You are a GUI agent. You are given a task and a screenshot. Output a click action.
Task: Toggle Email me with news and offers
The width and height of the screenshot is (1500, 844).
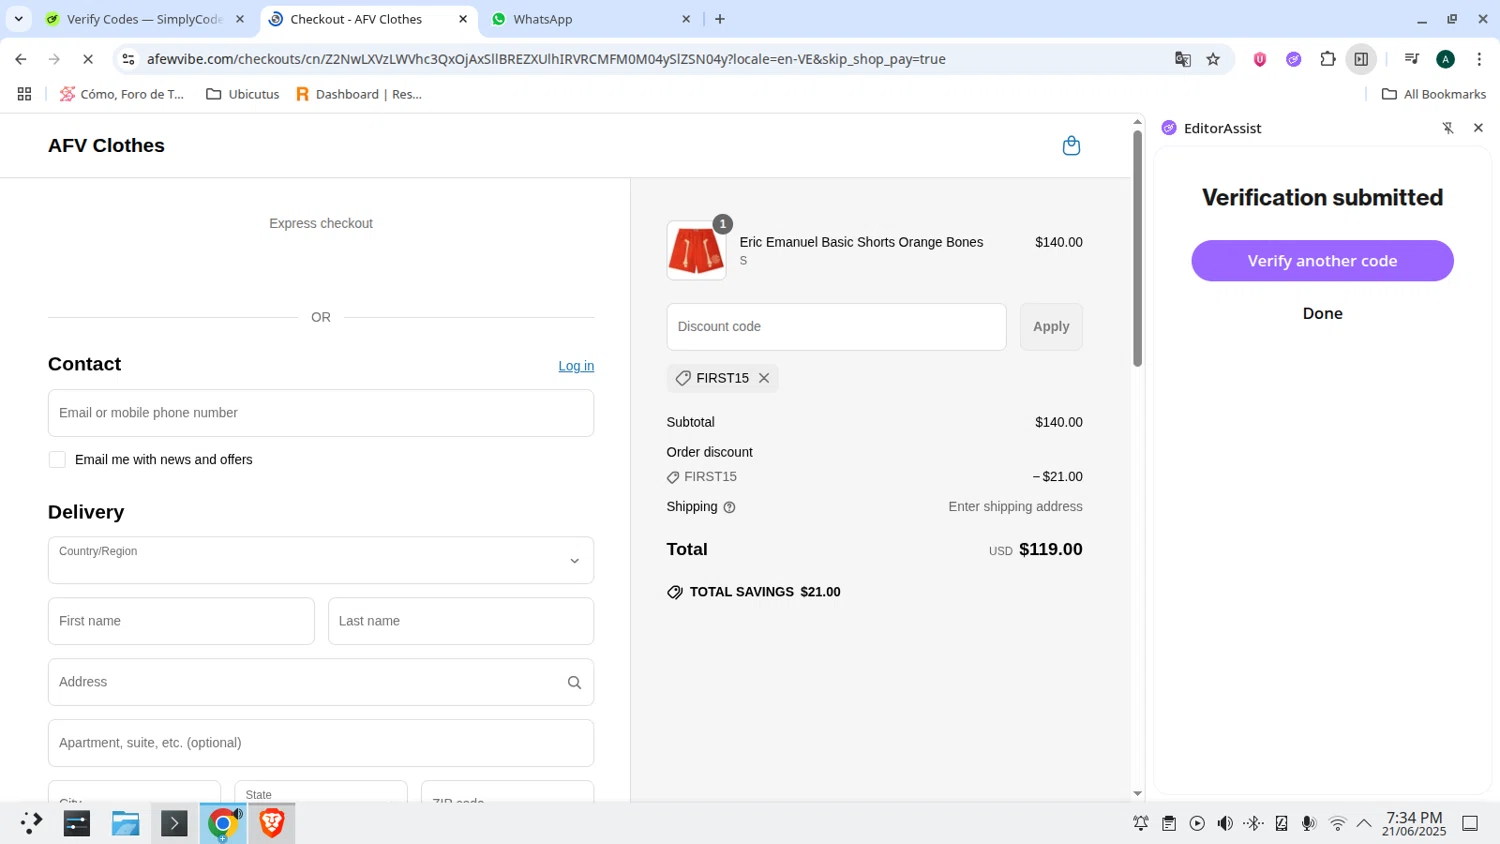57,460
